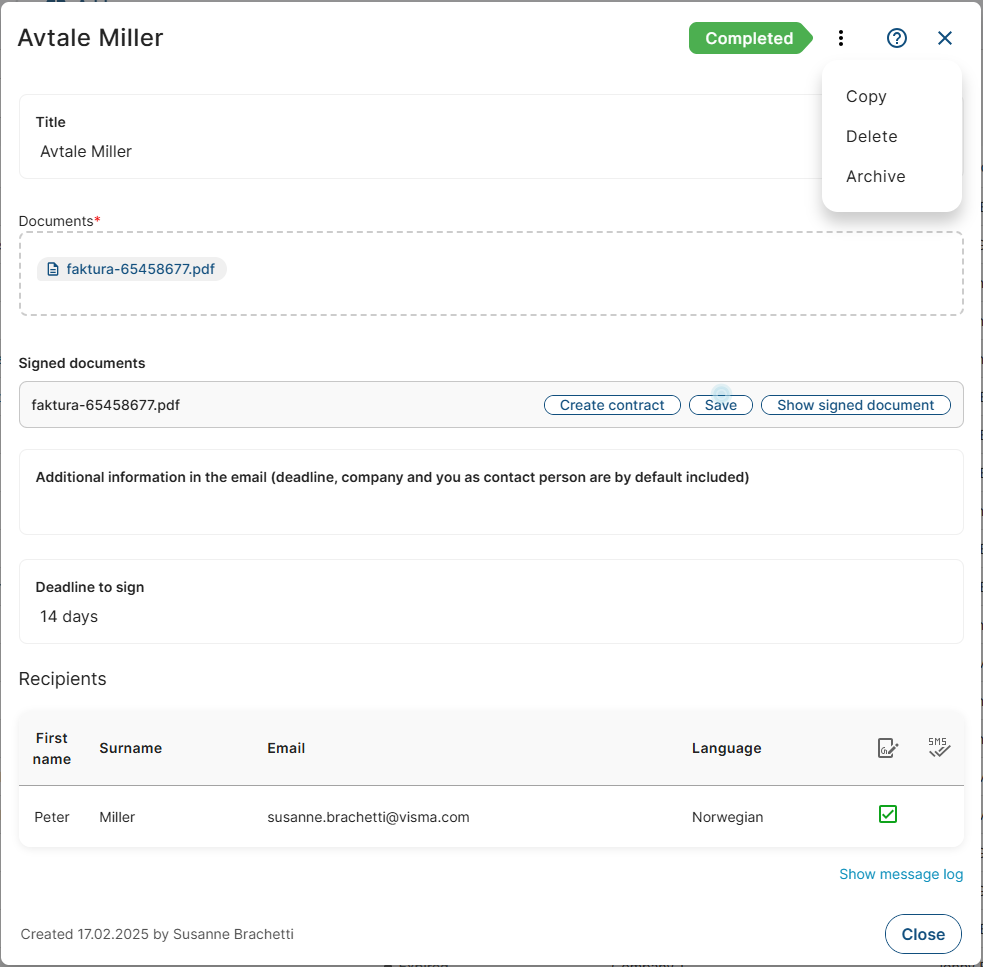Click the help question mark icon
This screenshot has height=967, width=983.
tap(897, 38)
